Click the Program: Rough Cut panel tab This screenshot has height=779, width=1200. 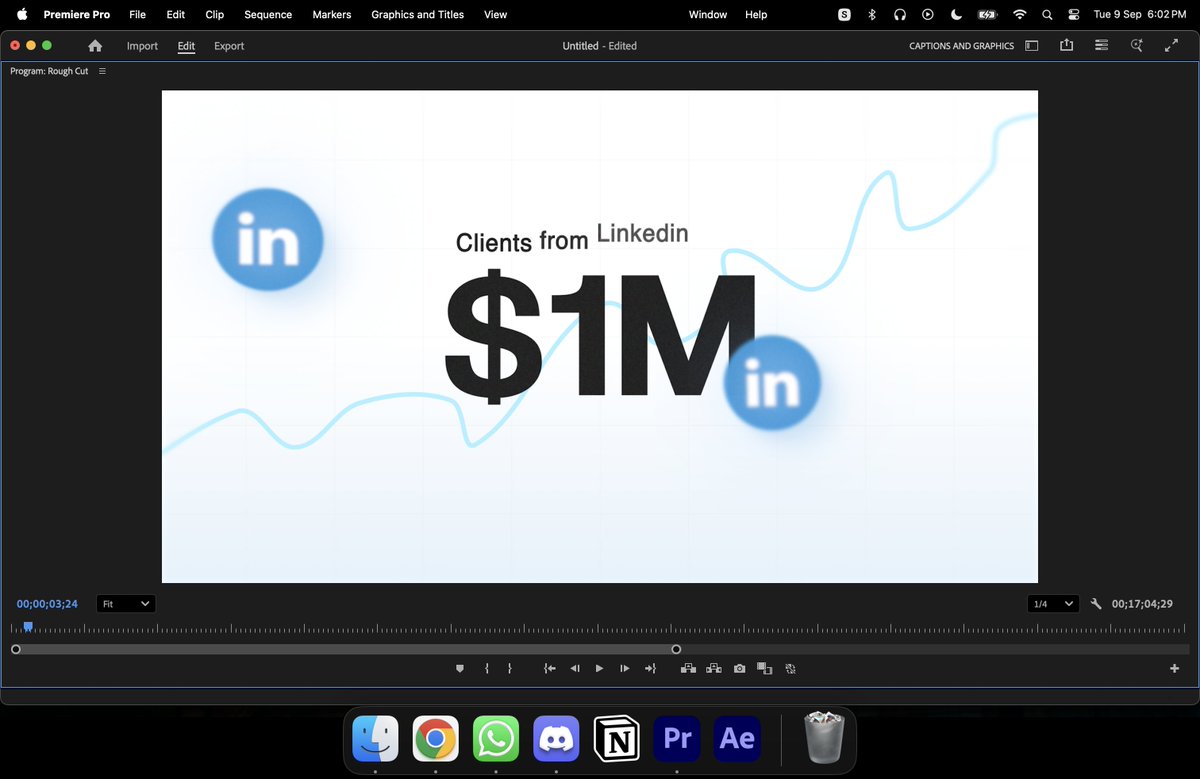pos(49,71)
